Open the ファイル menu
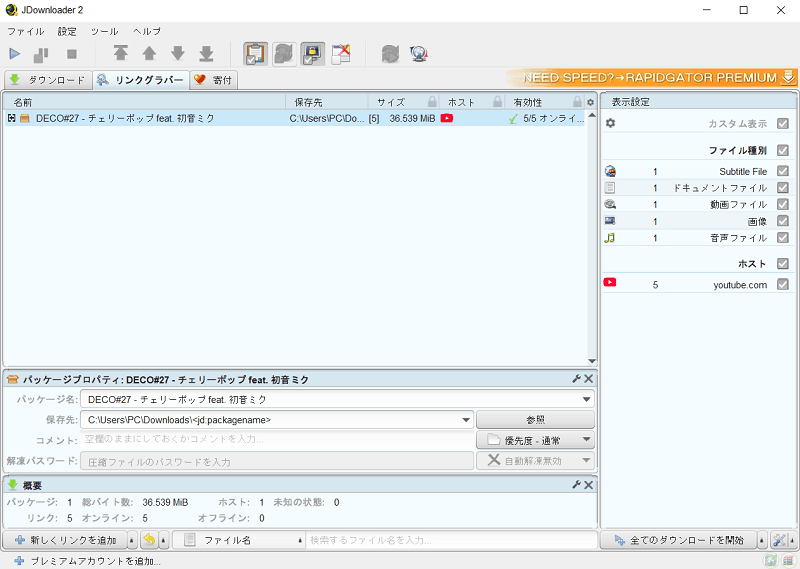 (x=26, y=31)
